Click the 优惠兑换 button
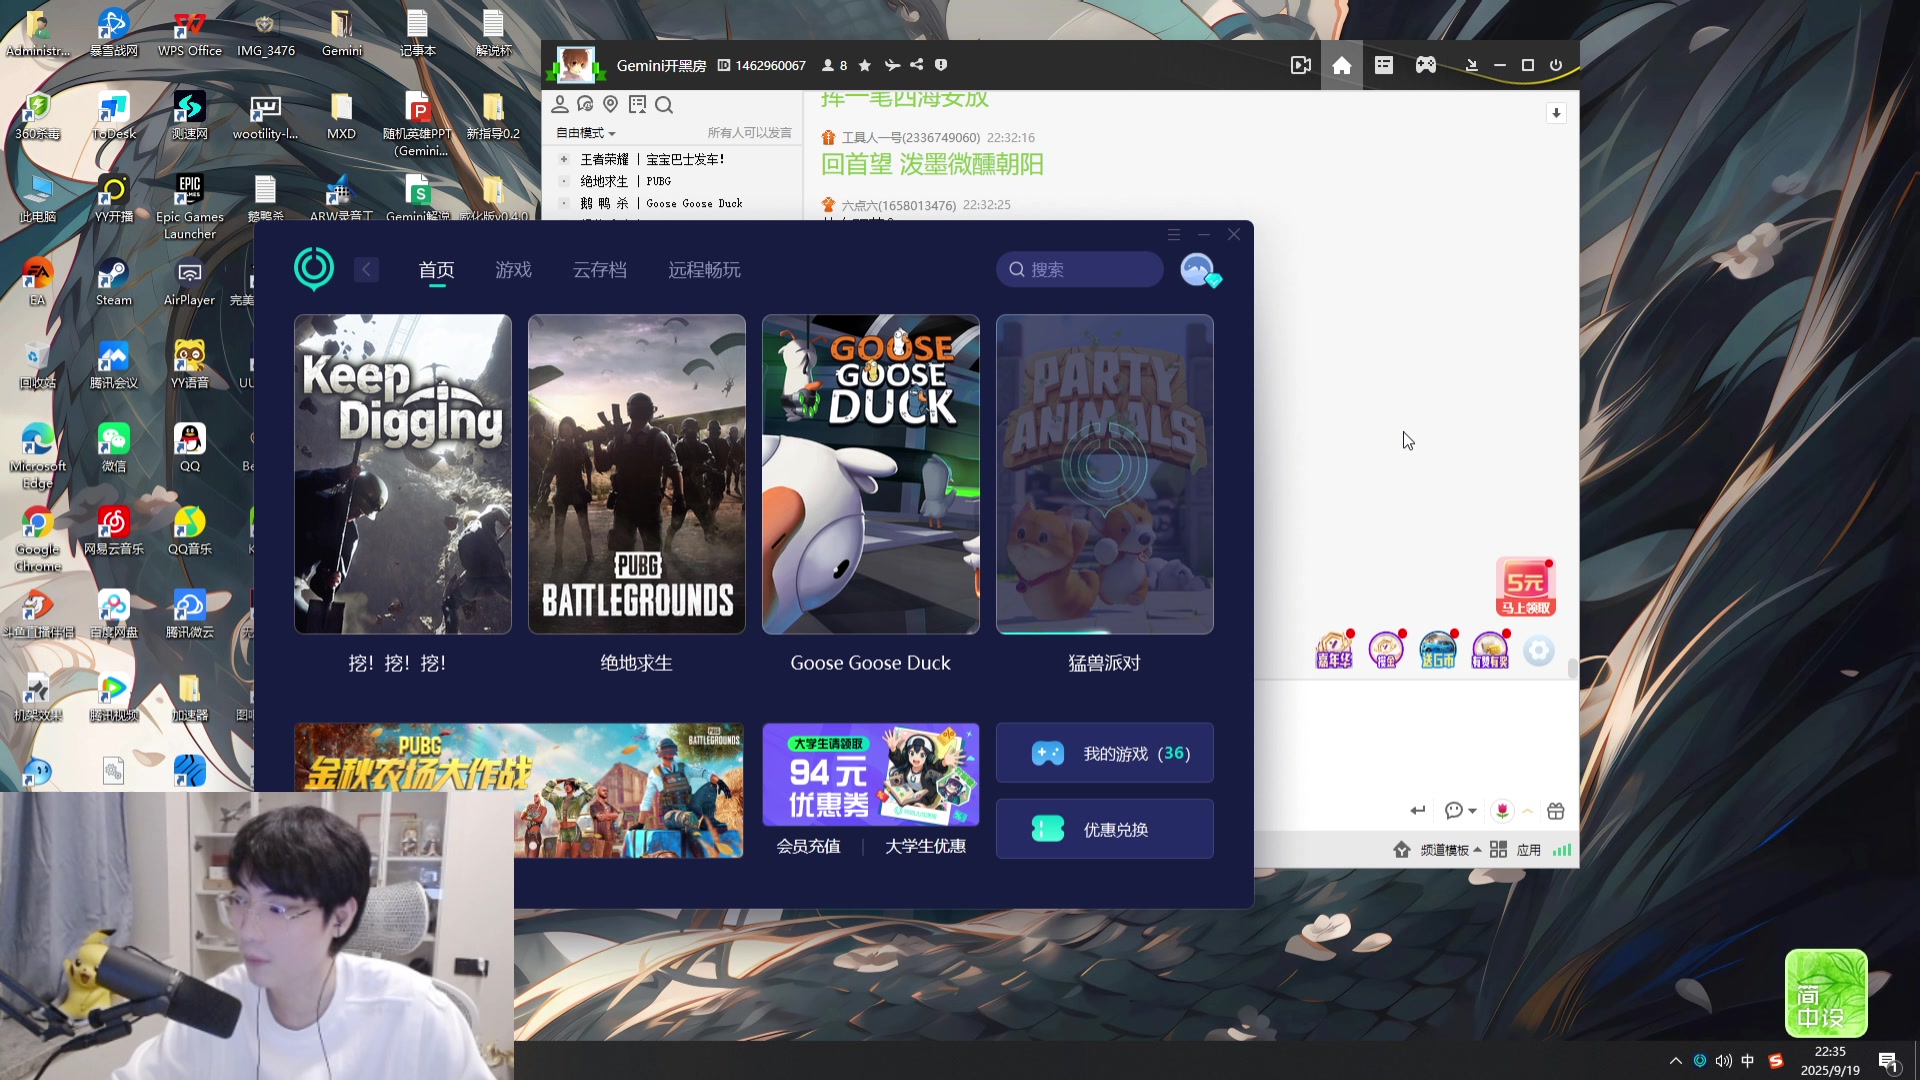Viewport: 1920px width, 1080px height. [x=1105, y=829]
